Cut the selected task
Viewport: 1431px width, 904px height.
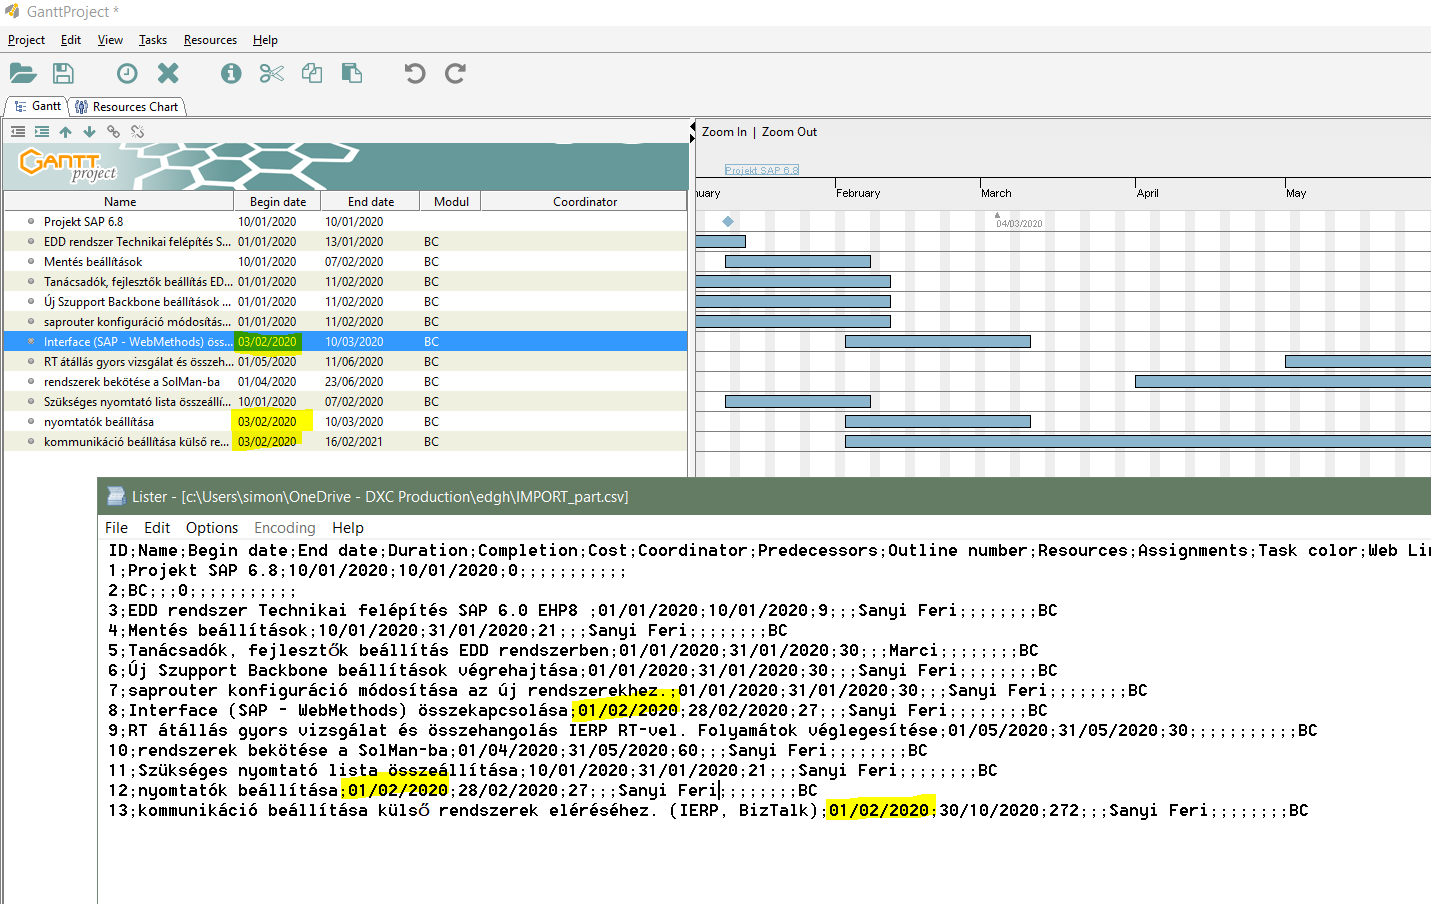pyautogui.click(x=271, y=73)
